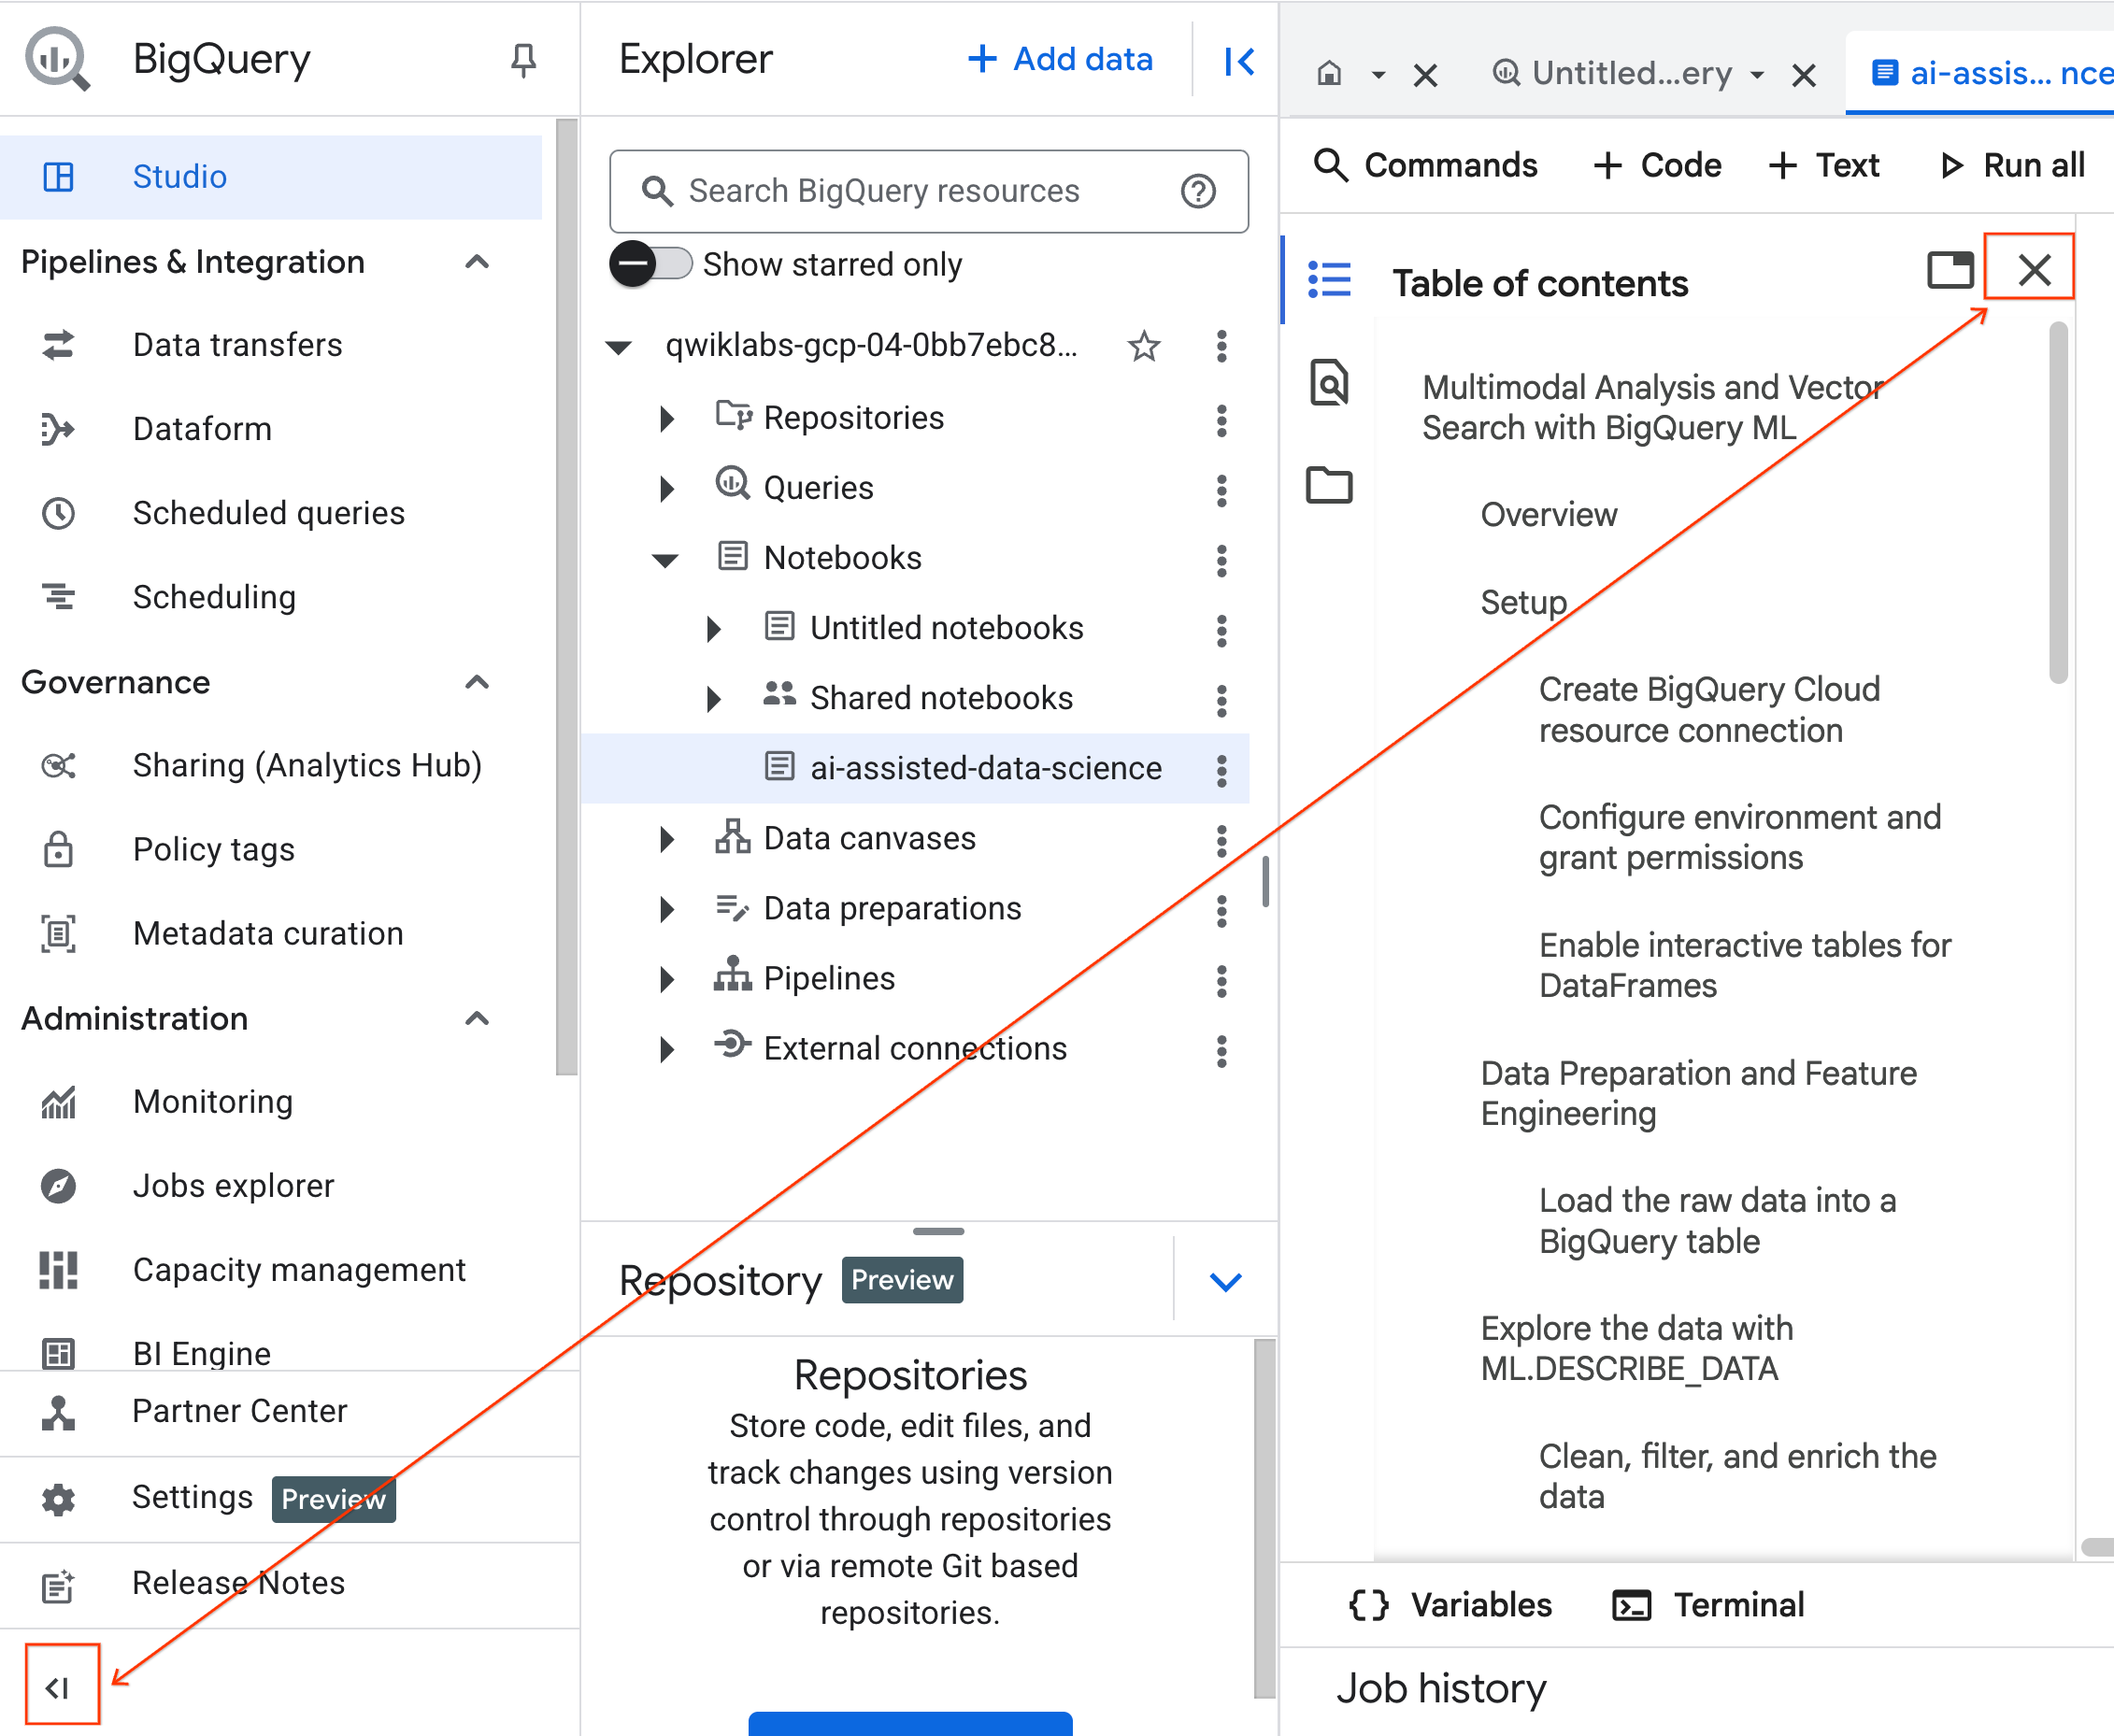
Task: Open the Table of contents sidebar icon
Action: (1329, 280)
